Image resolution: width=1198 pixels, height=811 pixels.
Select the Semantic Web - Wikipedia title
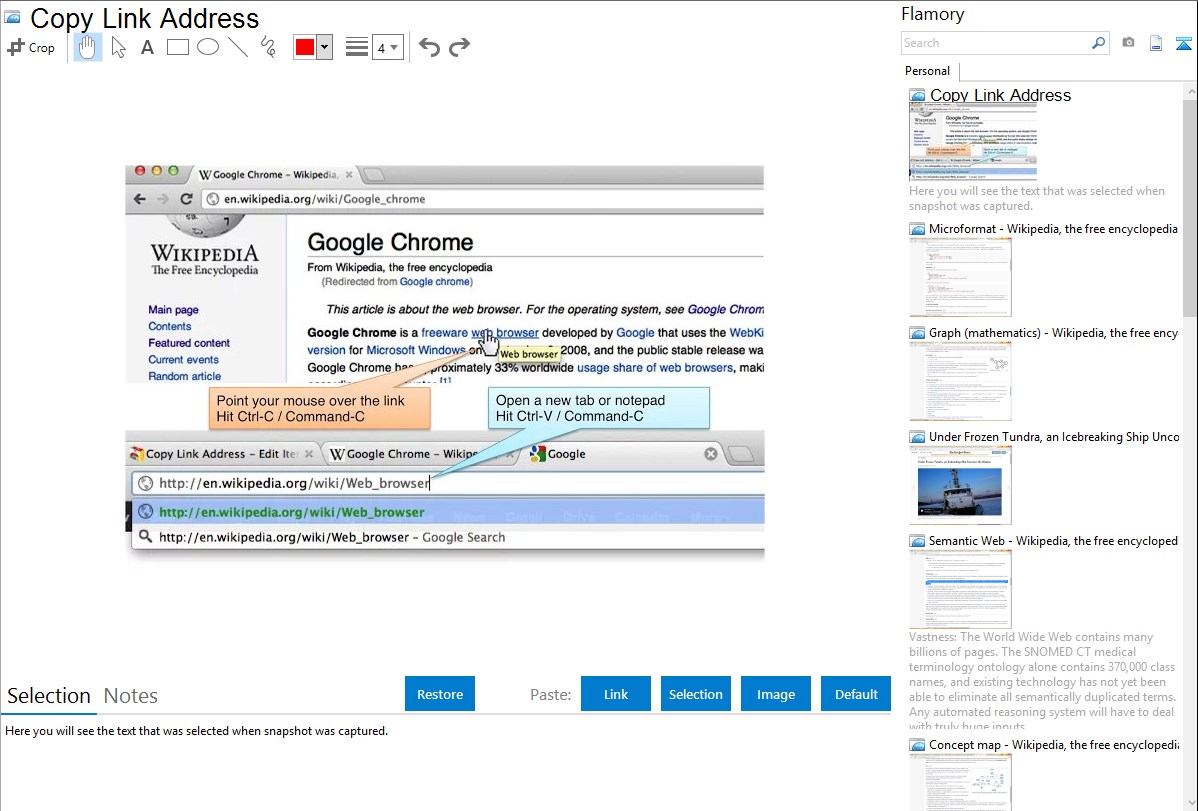pos(1053,540)
